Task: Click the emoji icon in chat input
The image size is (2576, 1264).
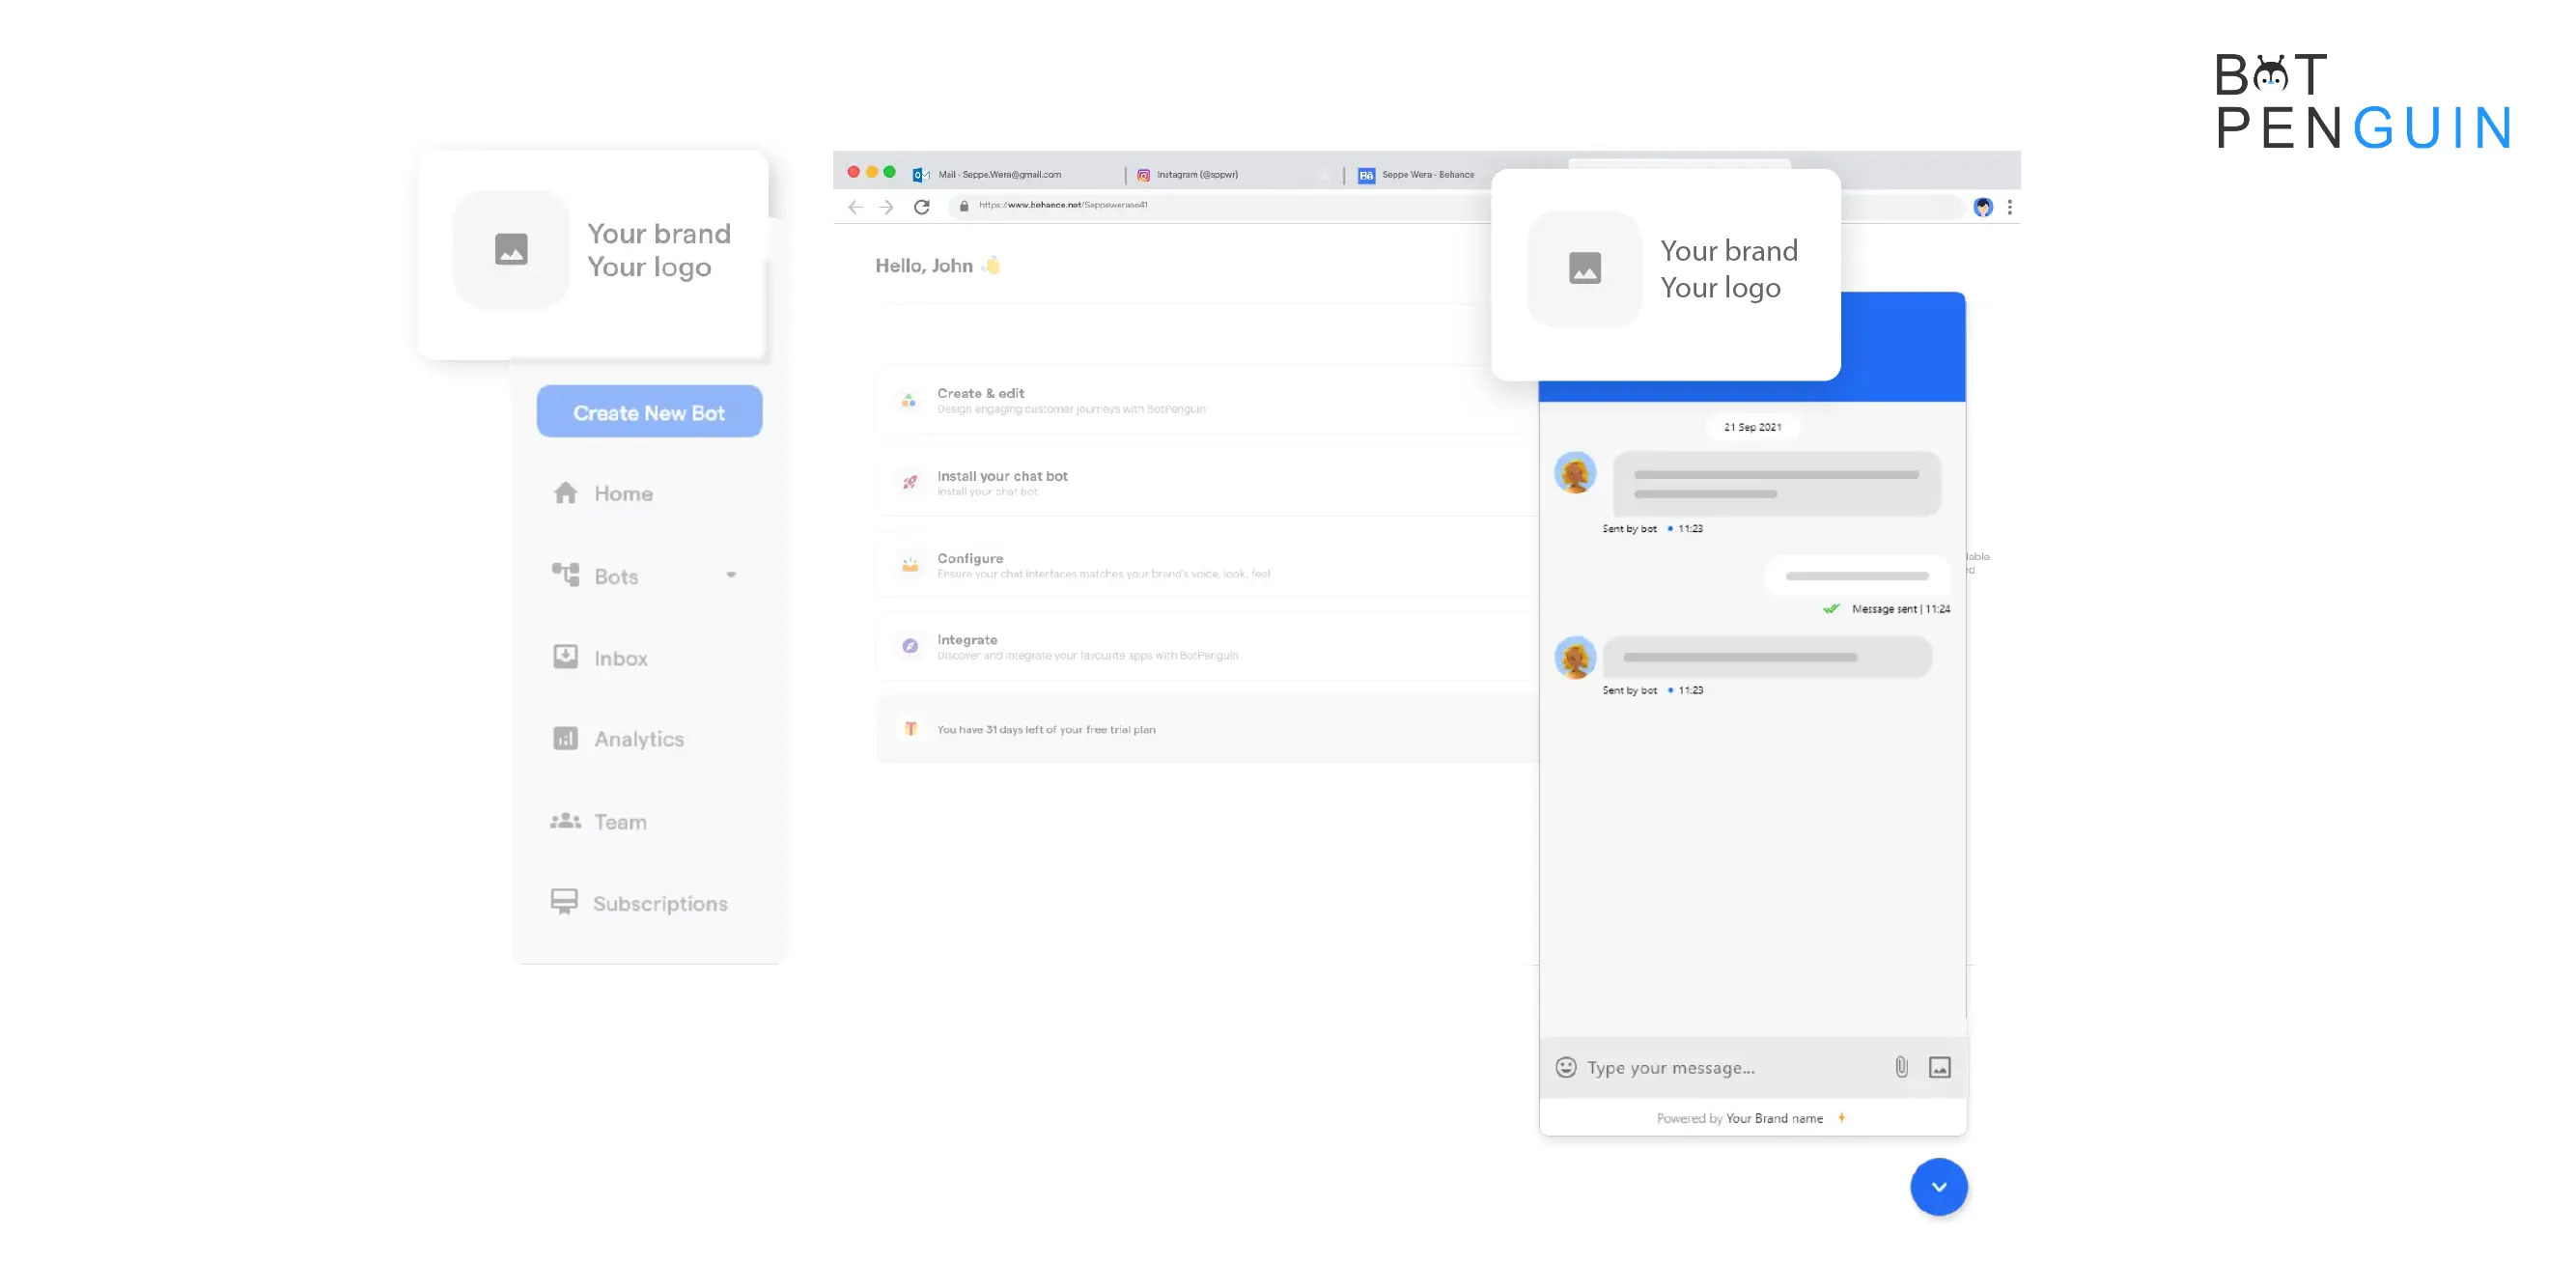Action: pos(1567,1067)
